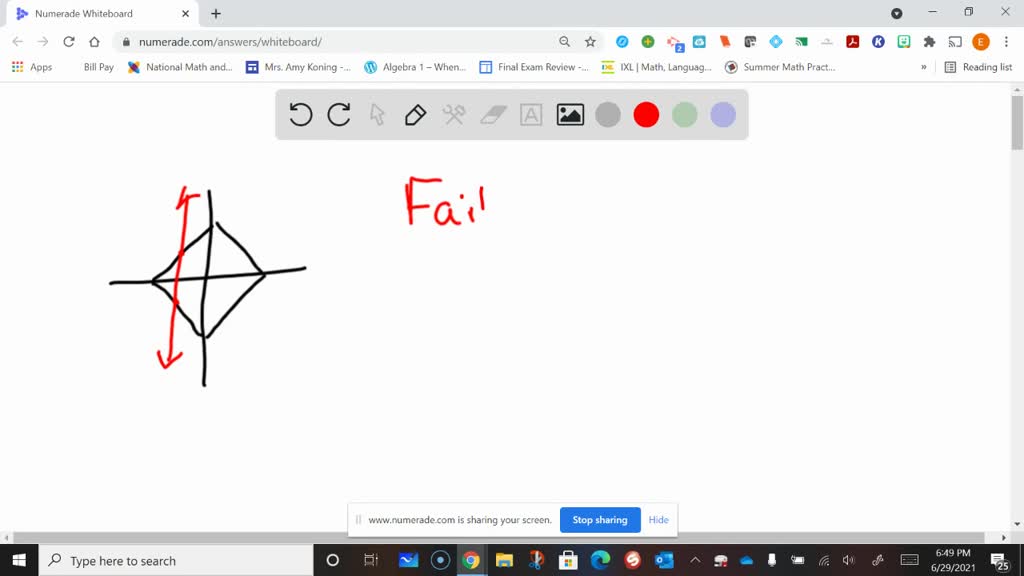Stop sharing the screen
Image resolution: width=1024 pixels, height=576 pixels.
click(600, 520)
